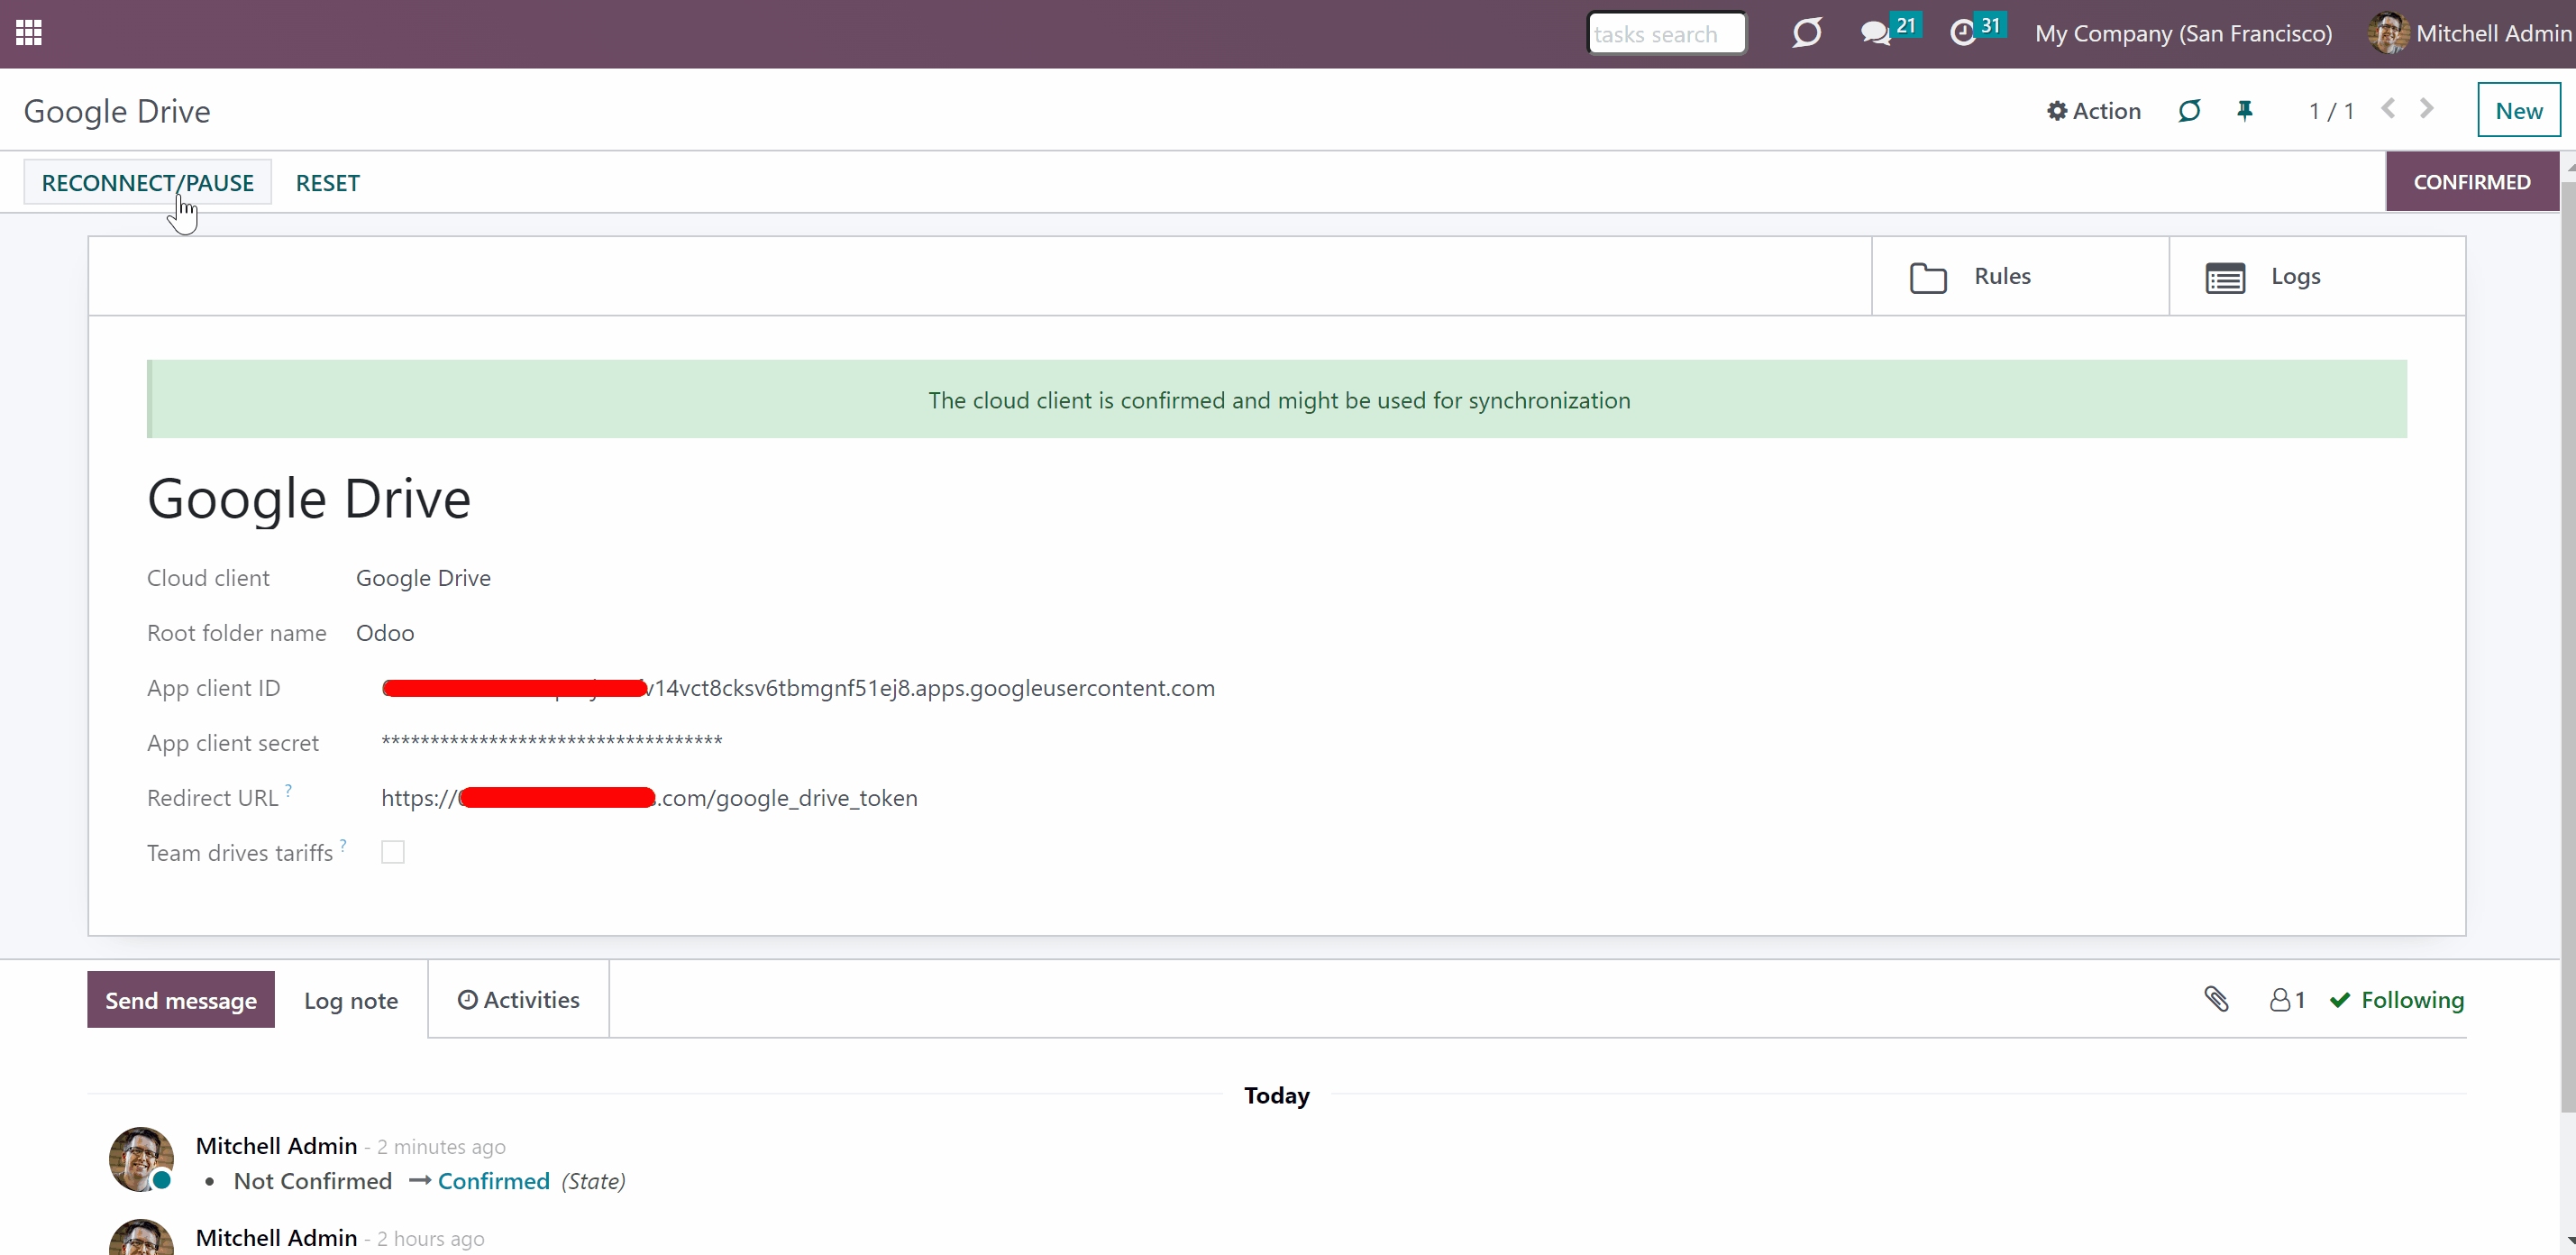Click the Google Drive breadcrumb title
2576x1255 pixels.
[117, 110]
